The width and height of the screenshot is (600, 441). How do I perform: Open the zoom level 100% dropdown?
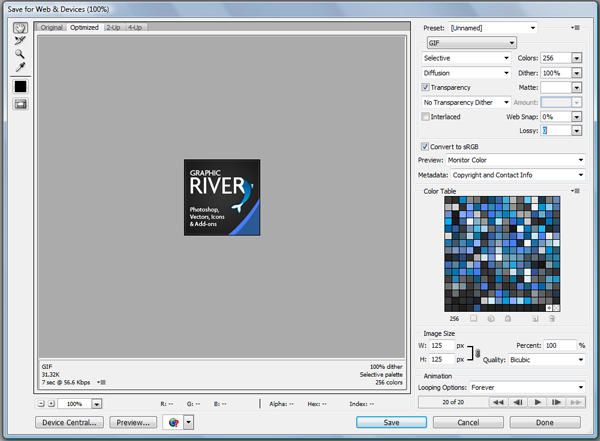(96, 403)
